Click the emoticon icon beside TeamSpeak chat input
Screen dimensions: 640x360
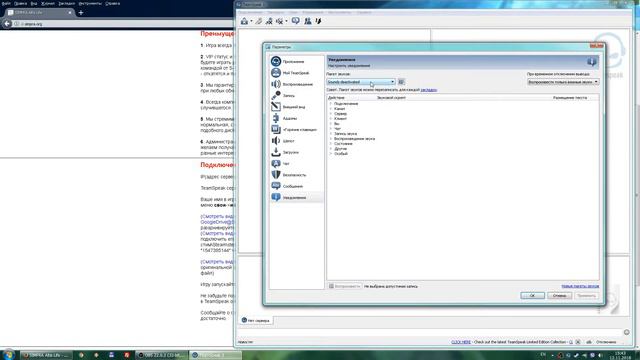[x=627, y=332]
